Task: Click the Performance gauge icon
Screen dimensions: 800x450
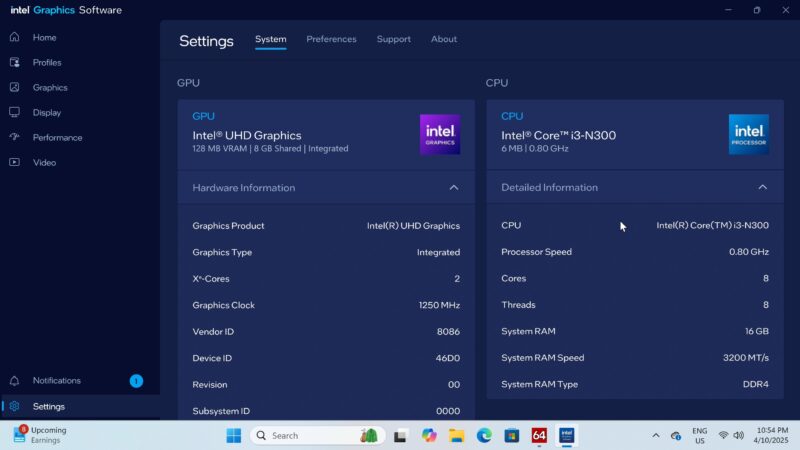Action: pos(14,137)
